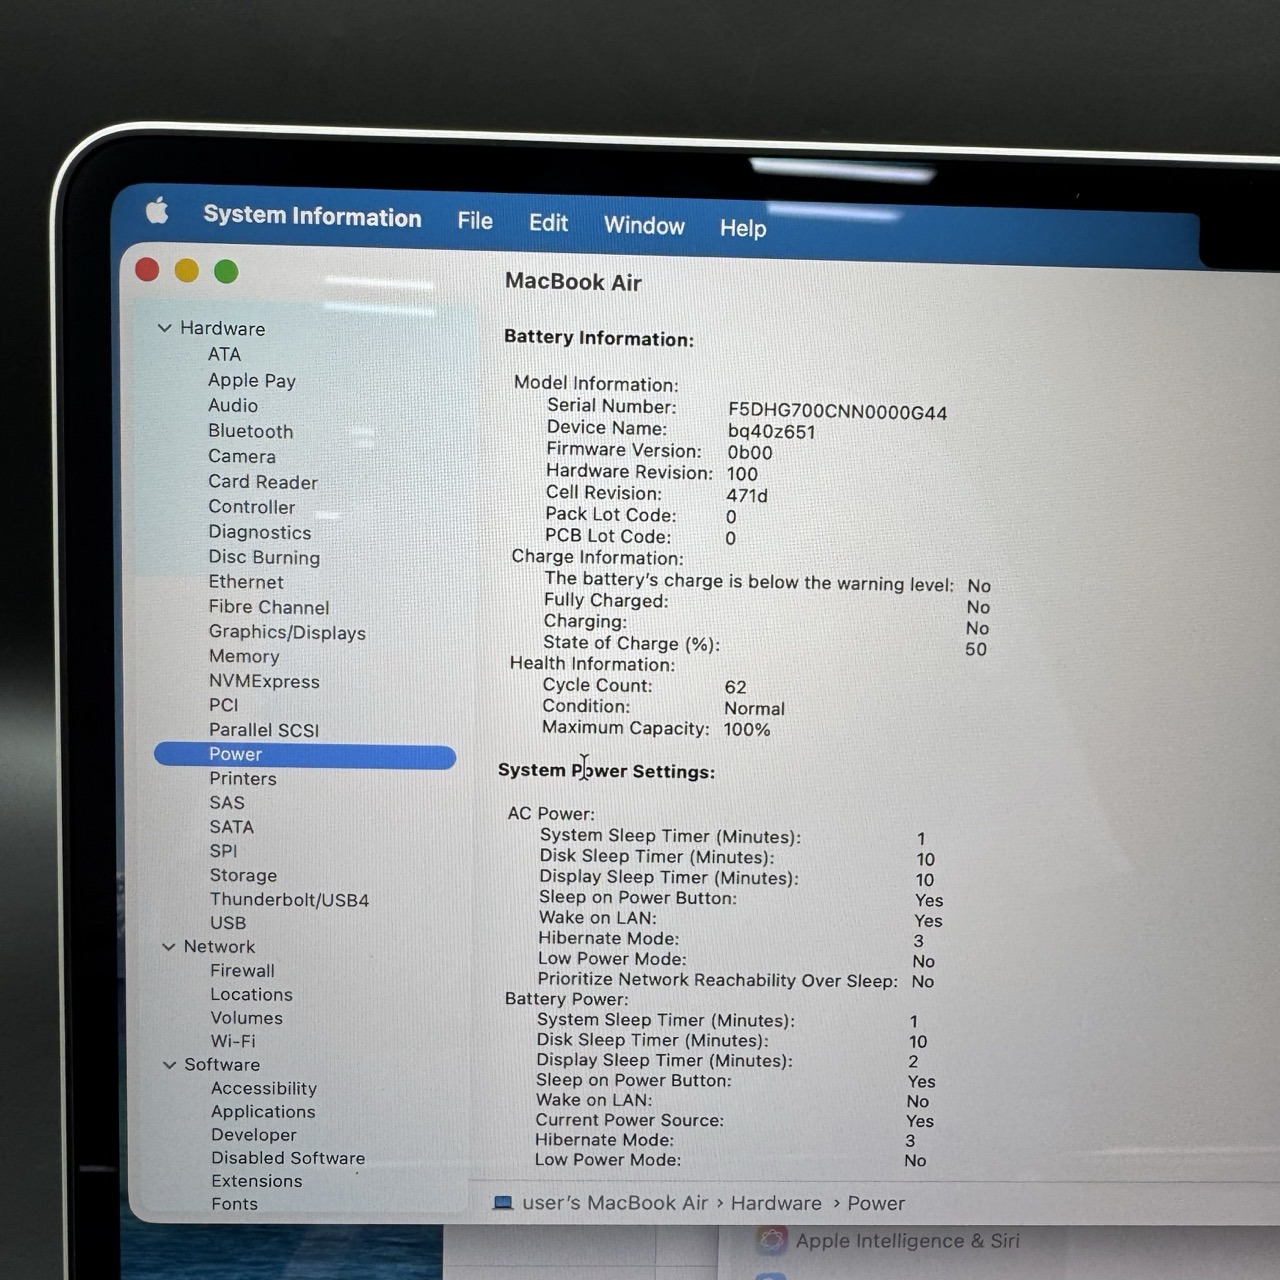
Task: Select Bluetooth in the Hardware list
Action: coord(250,431)
